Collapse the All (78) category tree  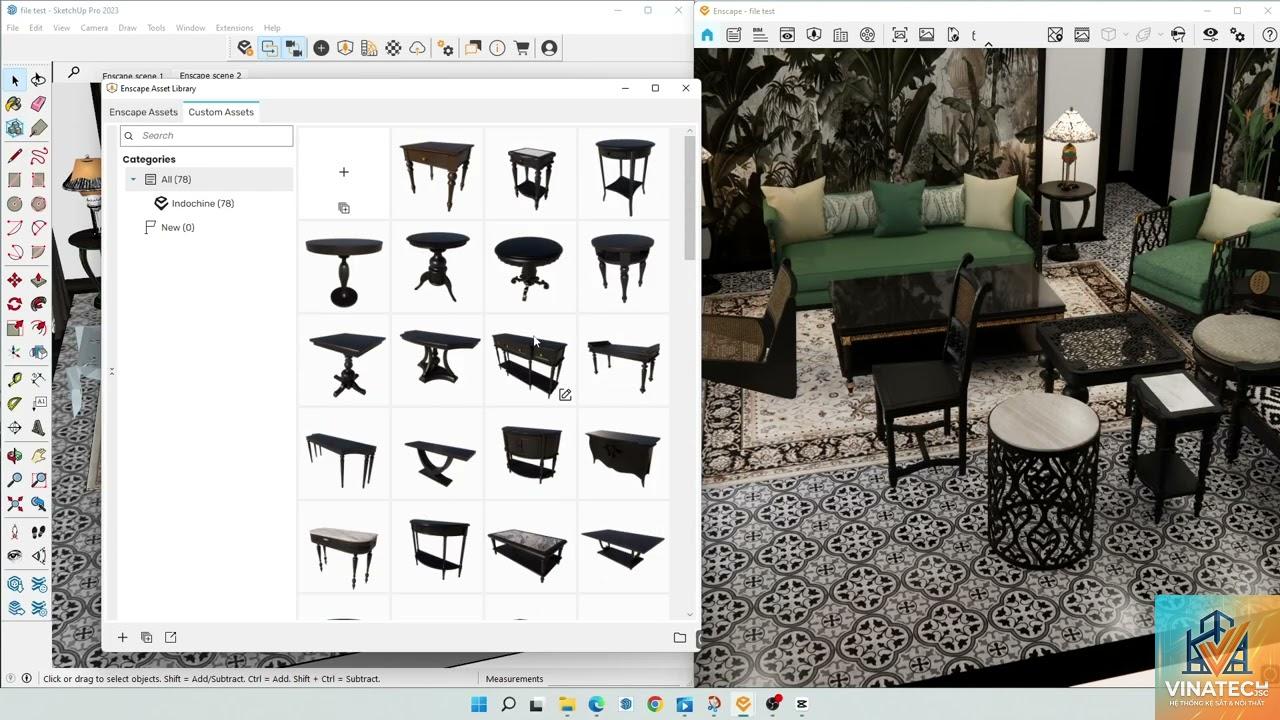(133, 180)
